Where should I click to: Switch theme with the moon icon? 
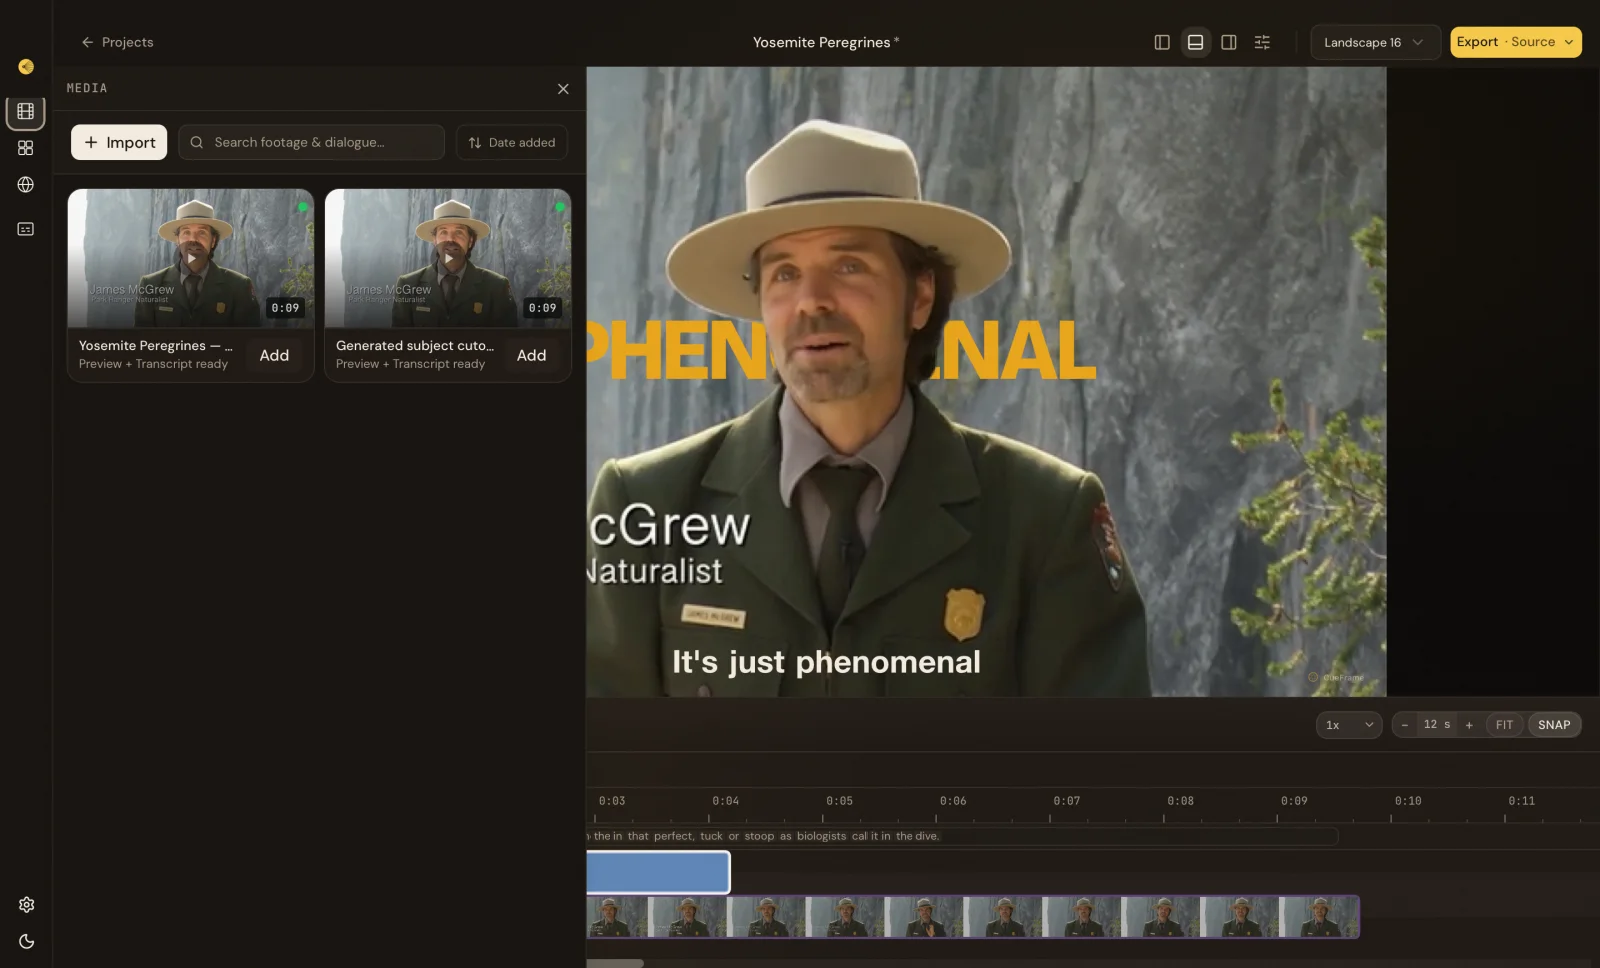(27, 942)
